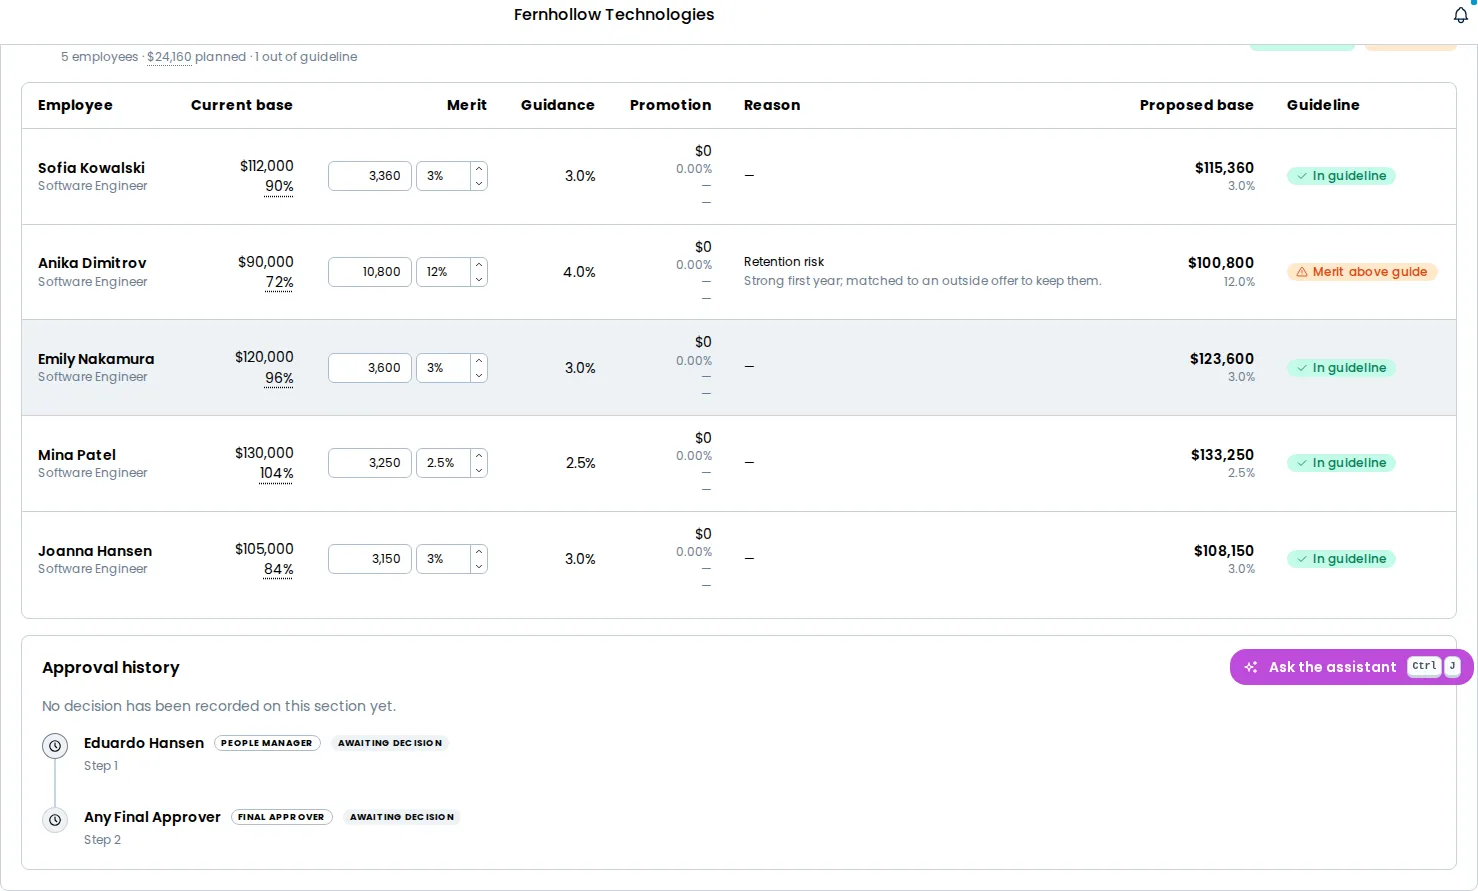This screenshot has width=1478, height=891.
Task: Click Emily Nakamura's merit amount field 3,600
Action: (370, 368)
